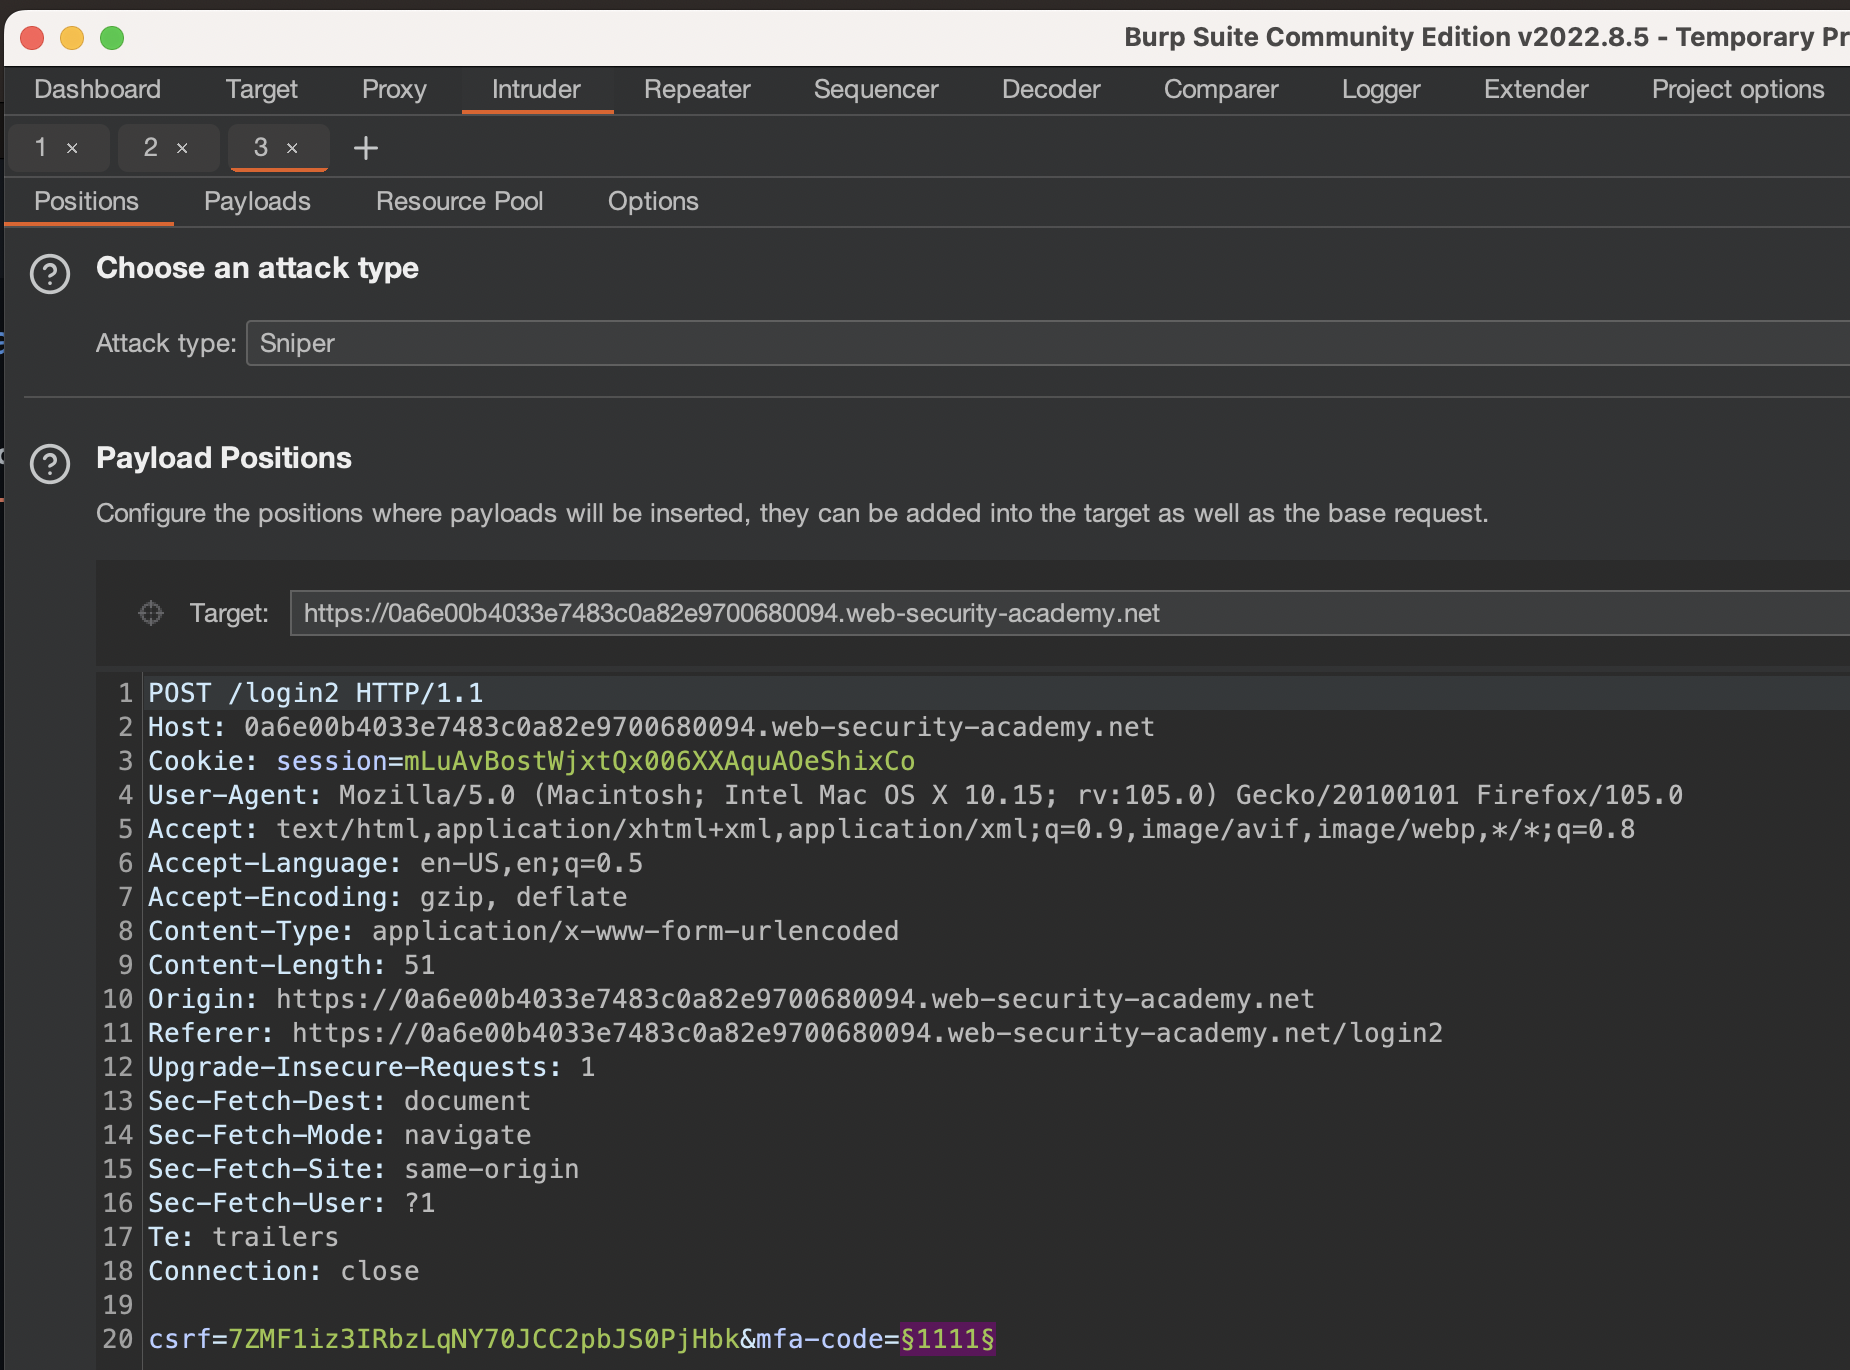Click the Referer header line
1850x1370 pixels.
point(795,1033)
